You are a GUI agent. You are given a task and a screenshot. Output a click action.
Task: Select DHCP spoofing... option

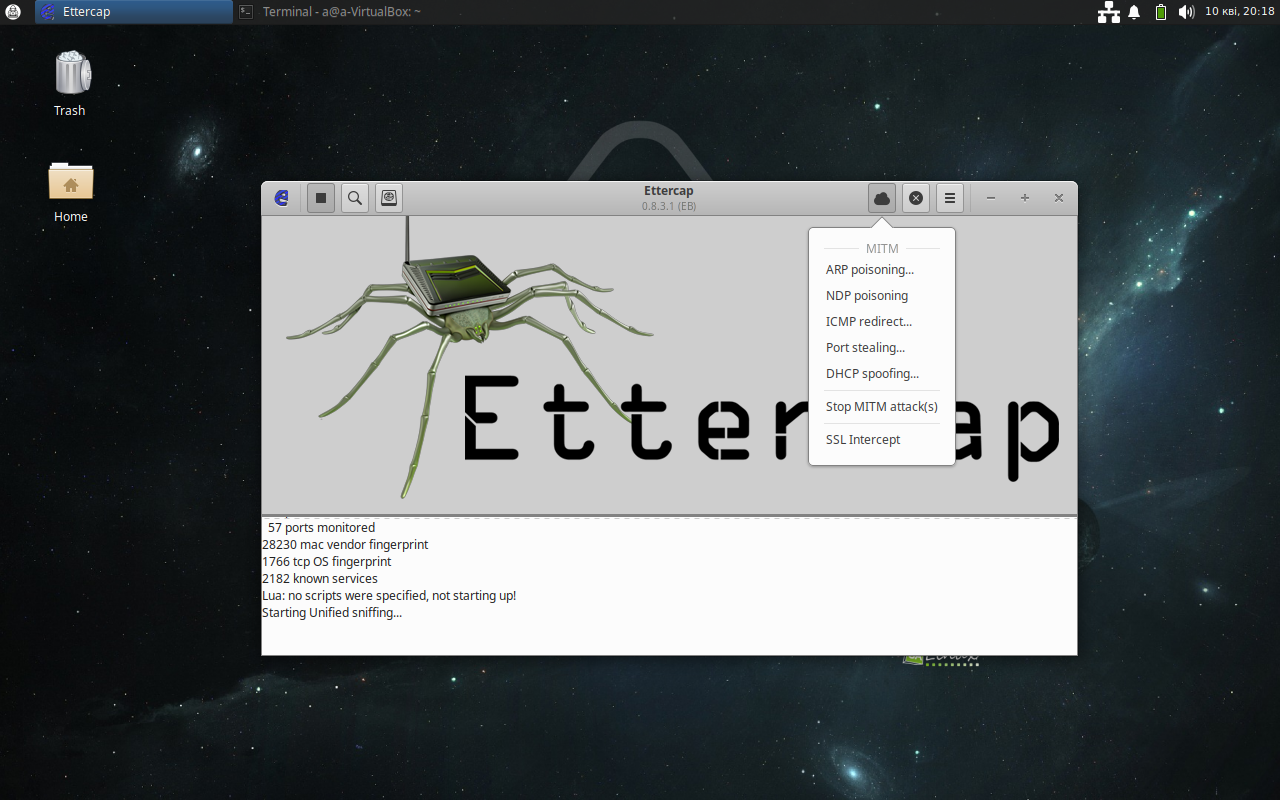coord(872,374)
